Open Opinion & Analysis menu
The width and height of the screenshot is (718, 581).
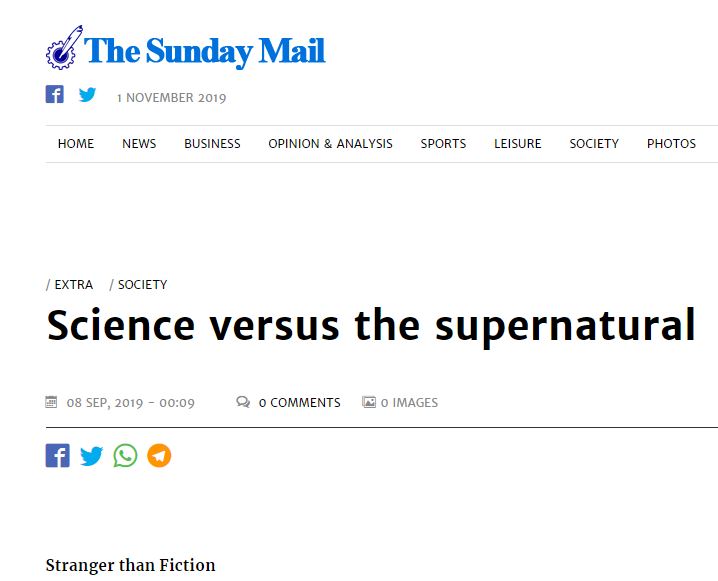(x=330, y=144)
